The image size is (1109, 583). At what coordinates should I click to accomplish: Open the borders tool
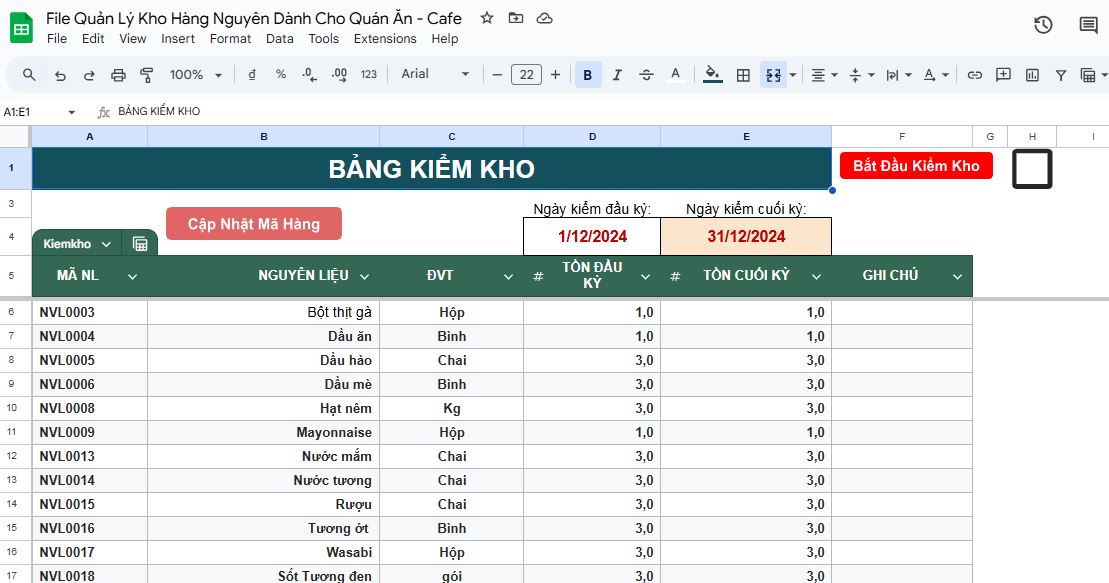pyautogui.click(x=743, y=75)
